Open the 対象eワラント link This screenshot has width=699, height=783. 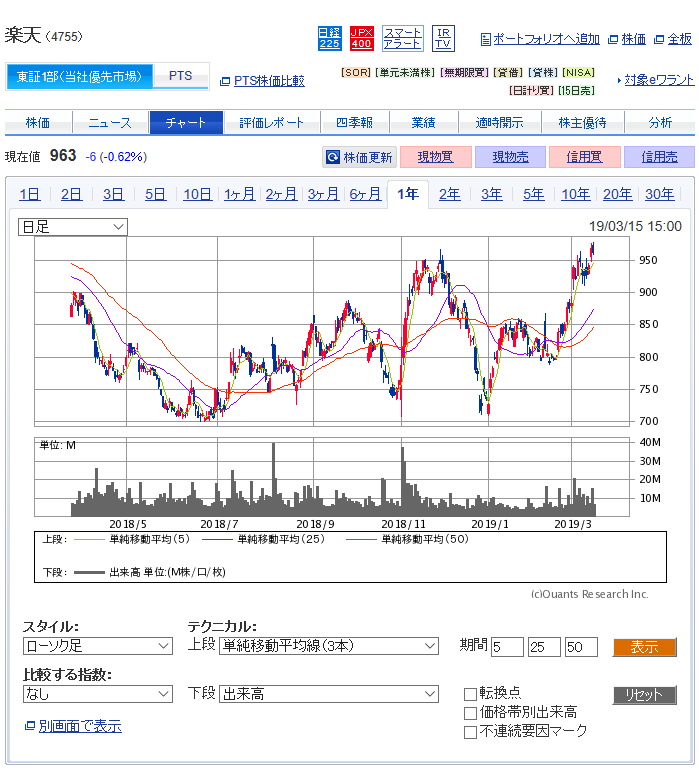(659, 80)
